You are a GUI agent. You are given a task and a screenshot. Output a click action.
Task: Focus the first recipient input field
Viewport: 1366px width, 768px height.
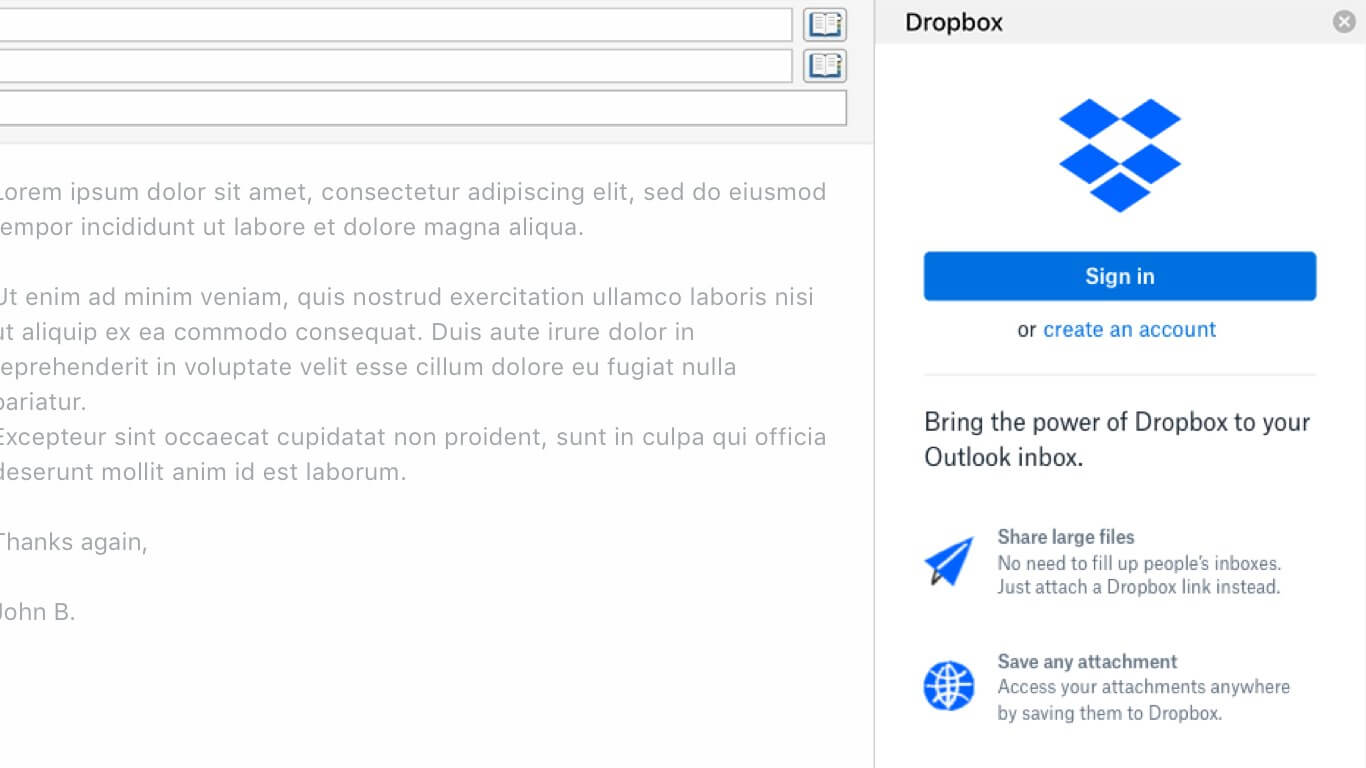coord(395,25)
